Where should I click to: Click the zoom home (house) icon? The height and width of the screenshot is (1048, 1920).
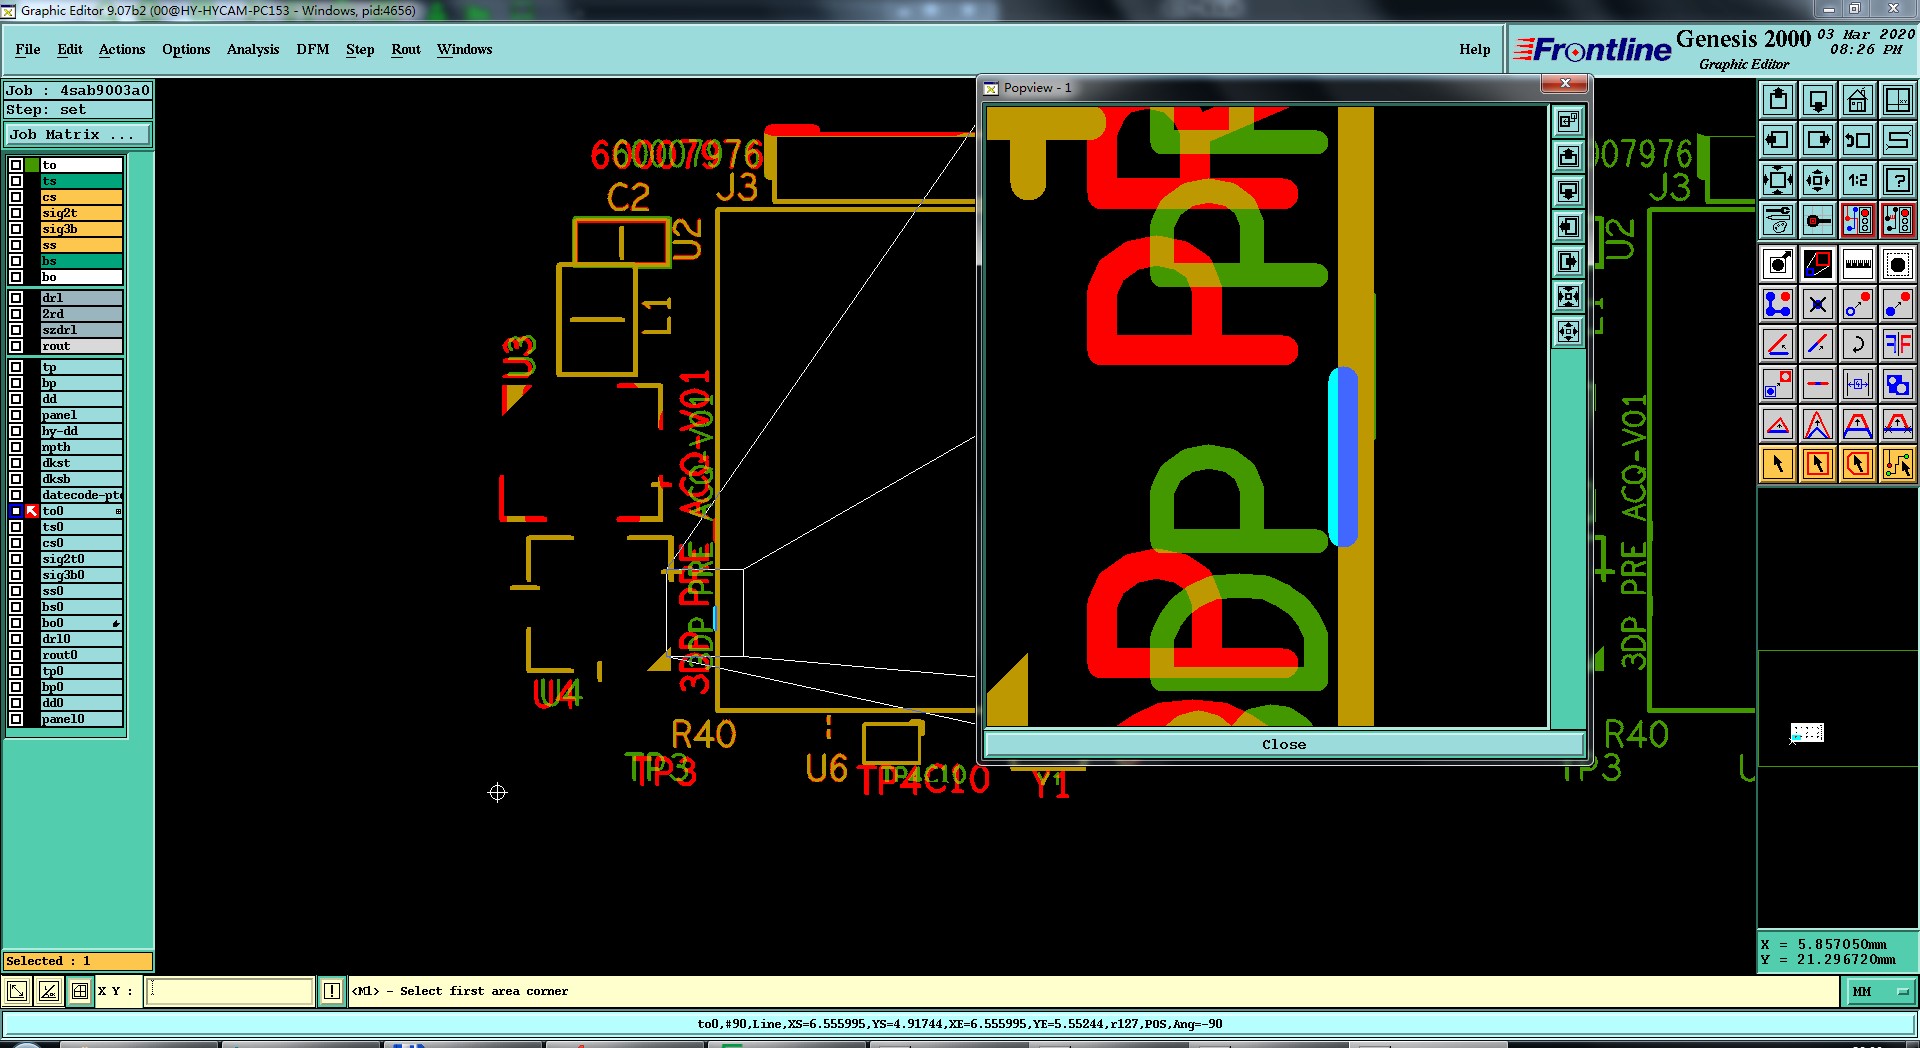1858,100
